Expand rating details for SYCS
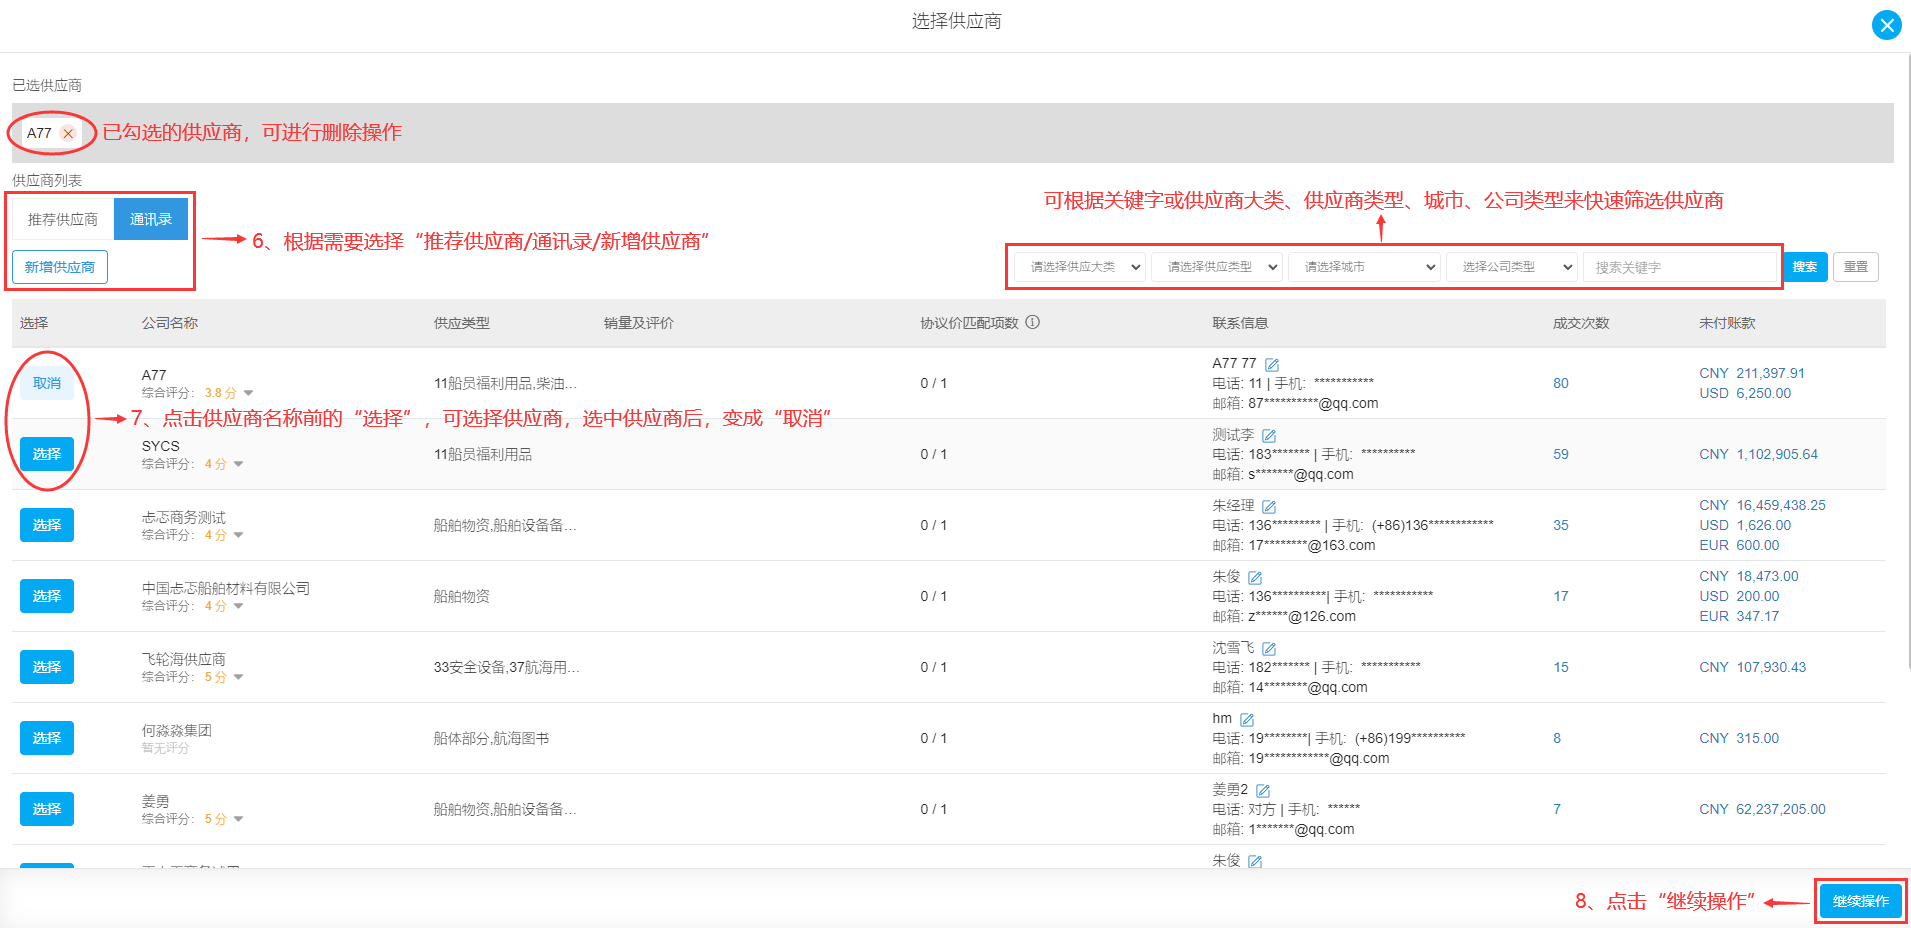 click(238, 464)
